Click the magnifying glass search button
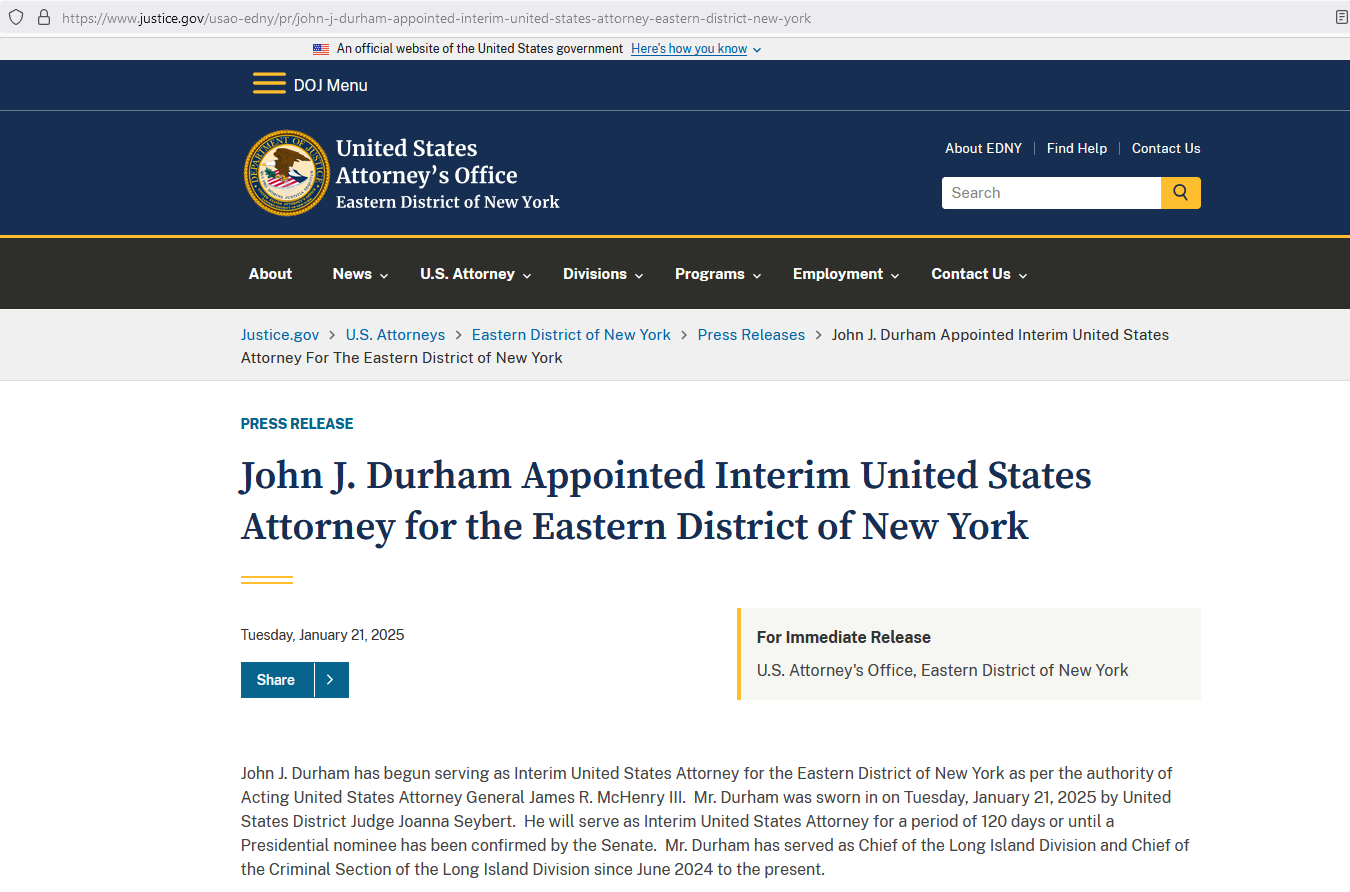 [1181, 193]
